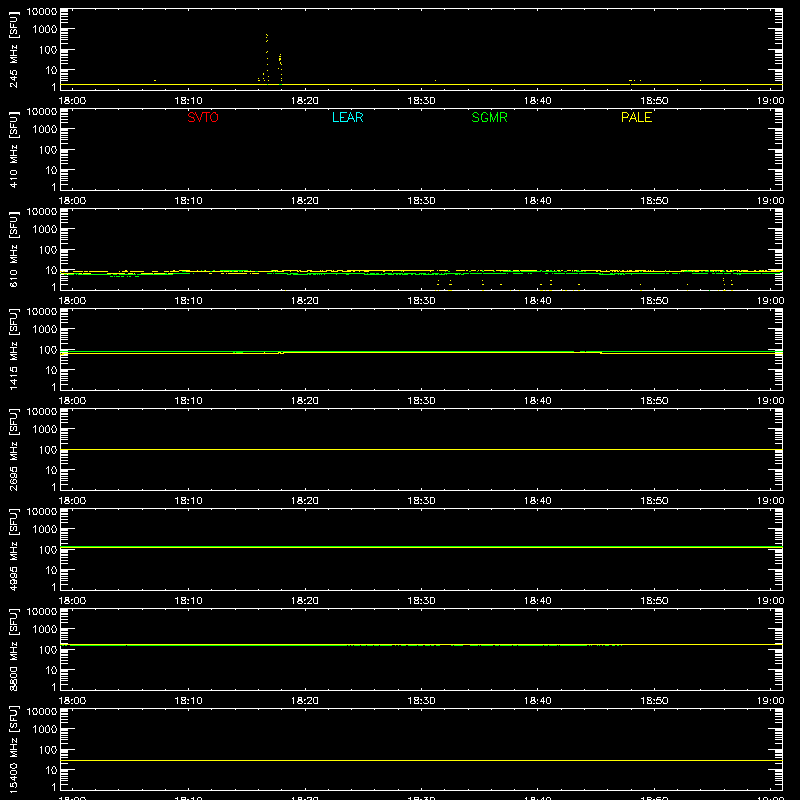The height and width of the screenshot is (800, 800).
Task: Click the 18:10 time label under 245 MHz panel
Action: tap(188, 101)
